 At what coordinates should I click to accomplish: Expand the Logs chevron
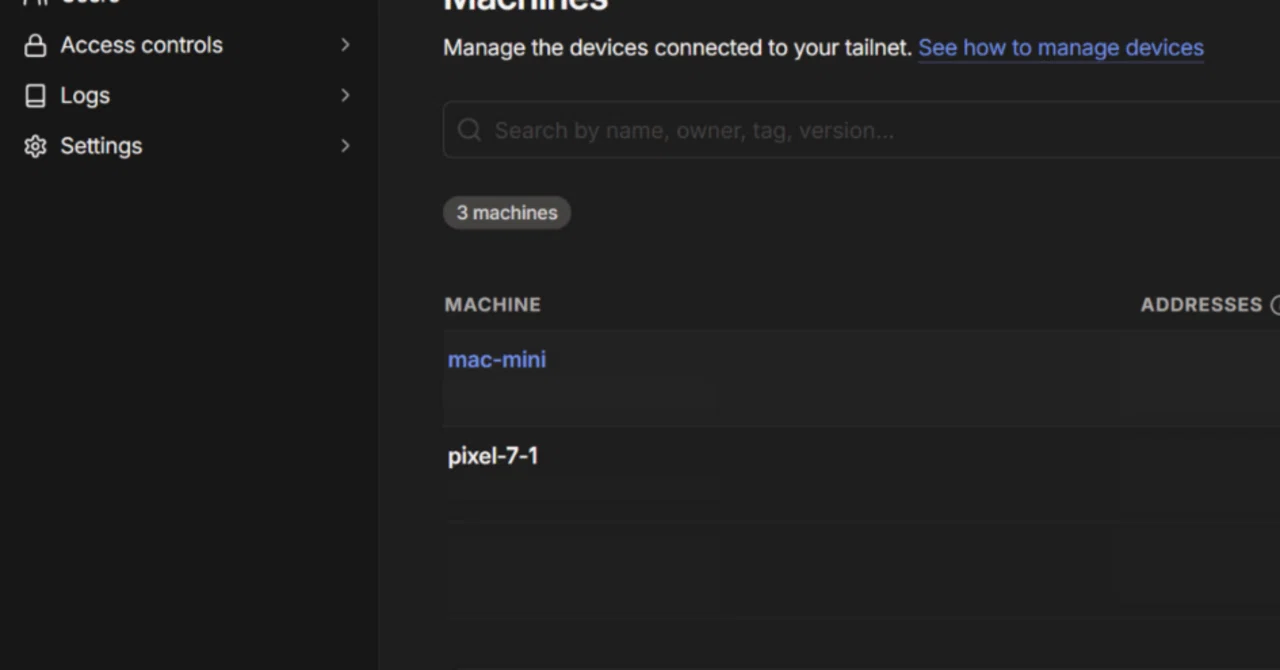[x=345, y=95]
